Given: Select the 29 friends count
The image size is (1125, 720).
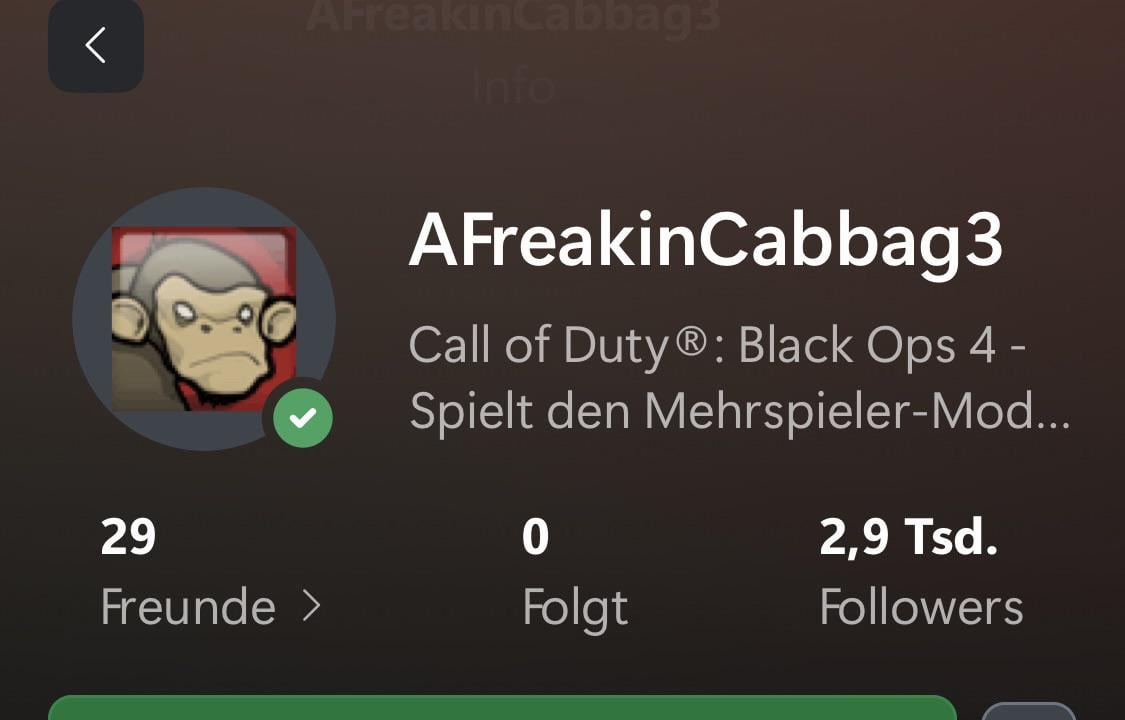Looking at the screenshot, I should tap(128, 537).
